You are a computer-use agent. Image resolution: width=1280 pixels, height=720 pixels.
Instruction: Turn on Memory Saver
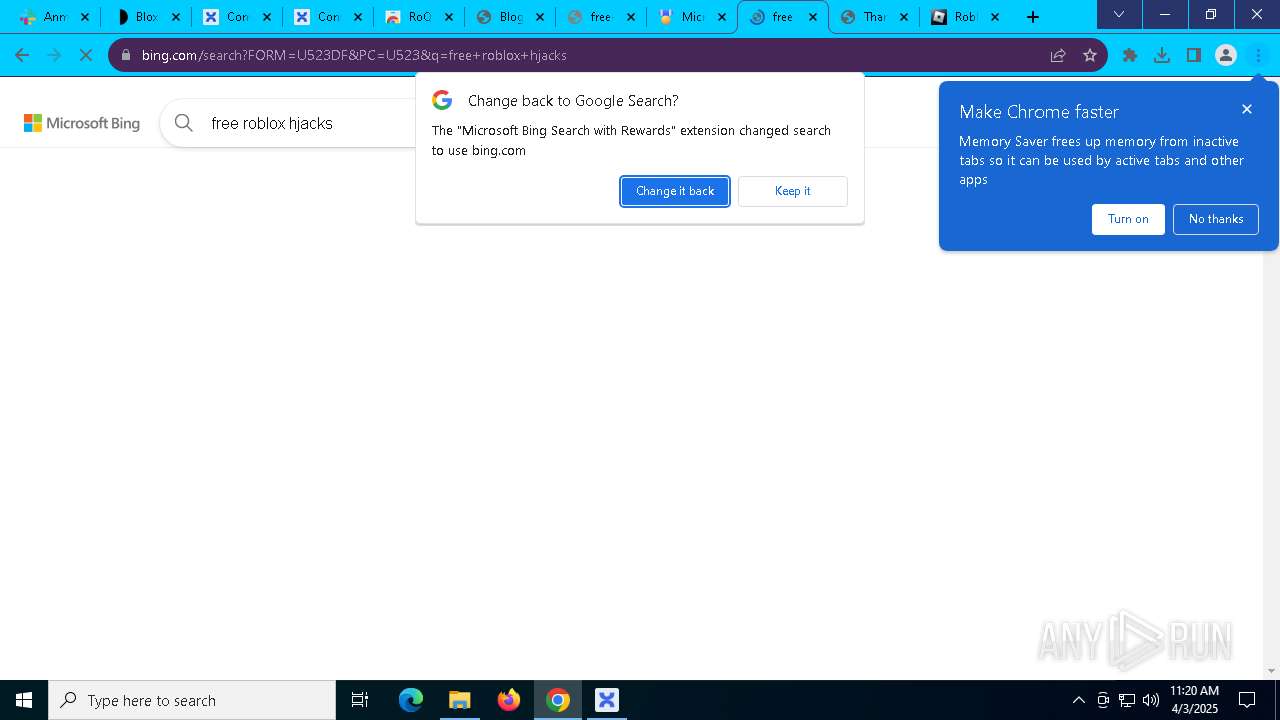click(1128, 219)
